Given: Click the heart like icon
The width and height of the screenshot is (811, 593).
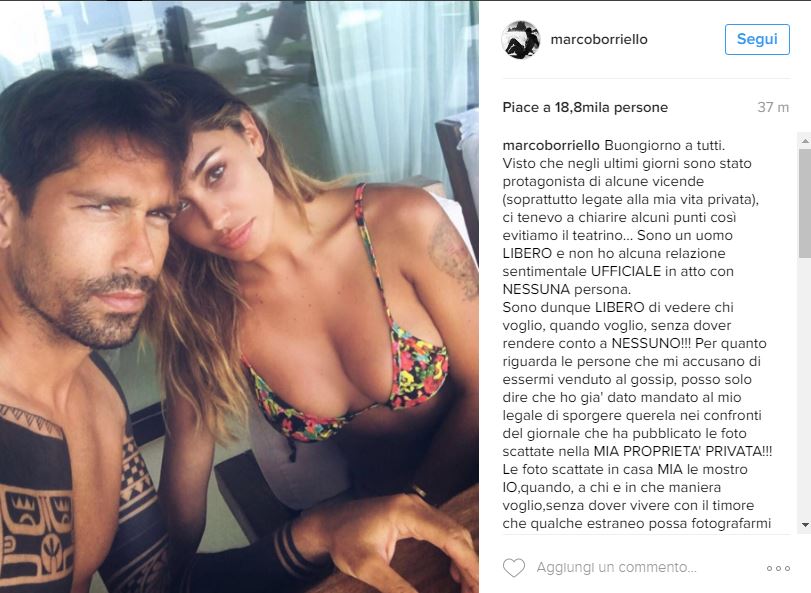Looking at the screenshot, I should 514,568.
